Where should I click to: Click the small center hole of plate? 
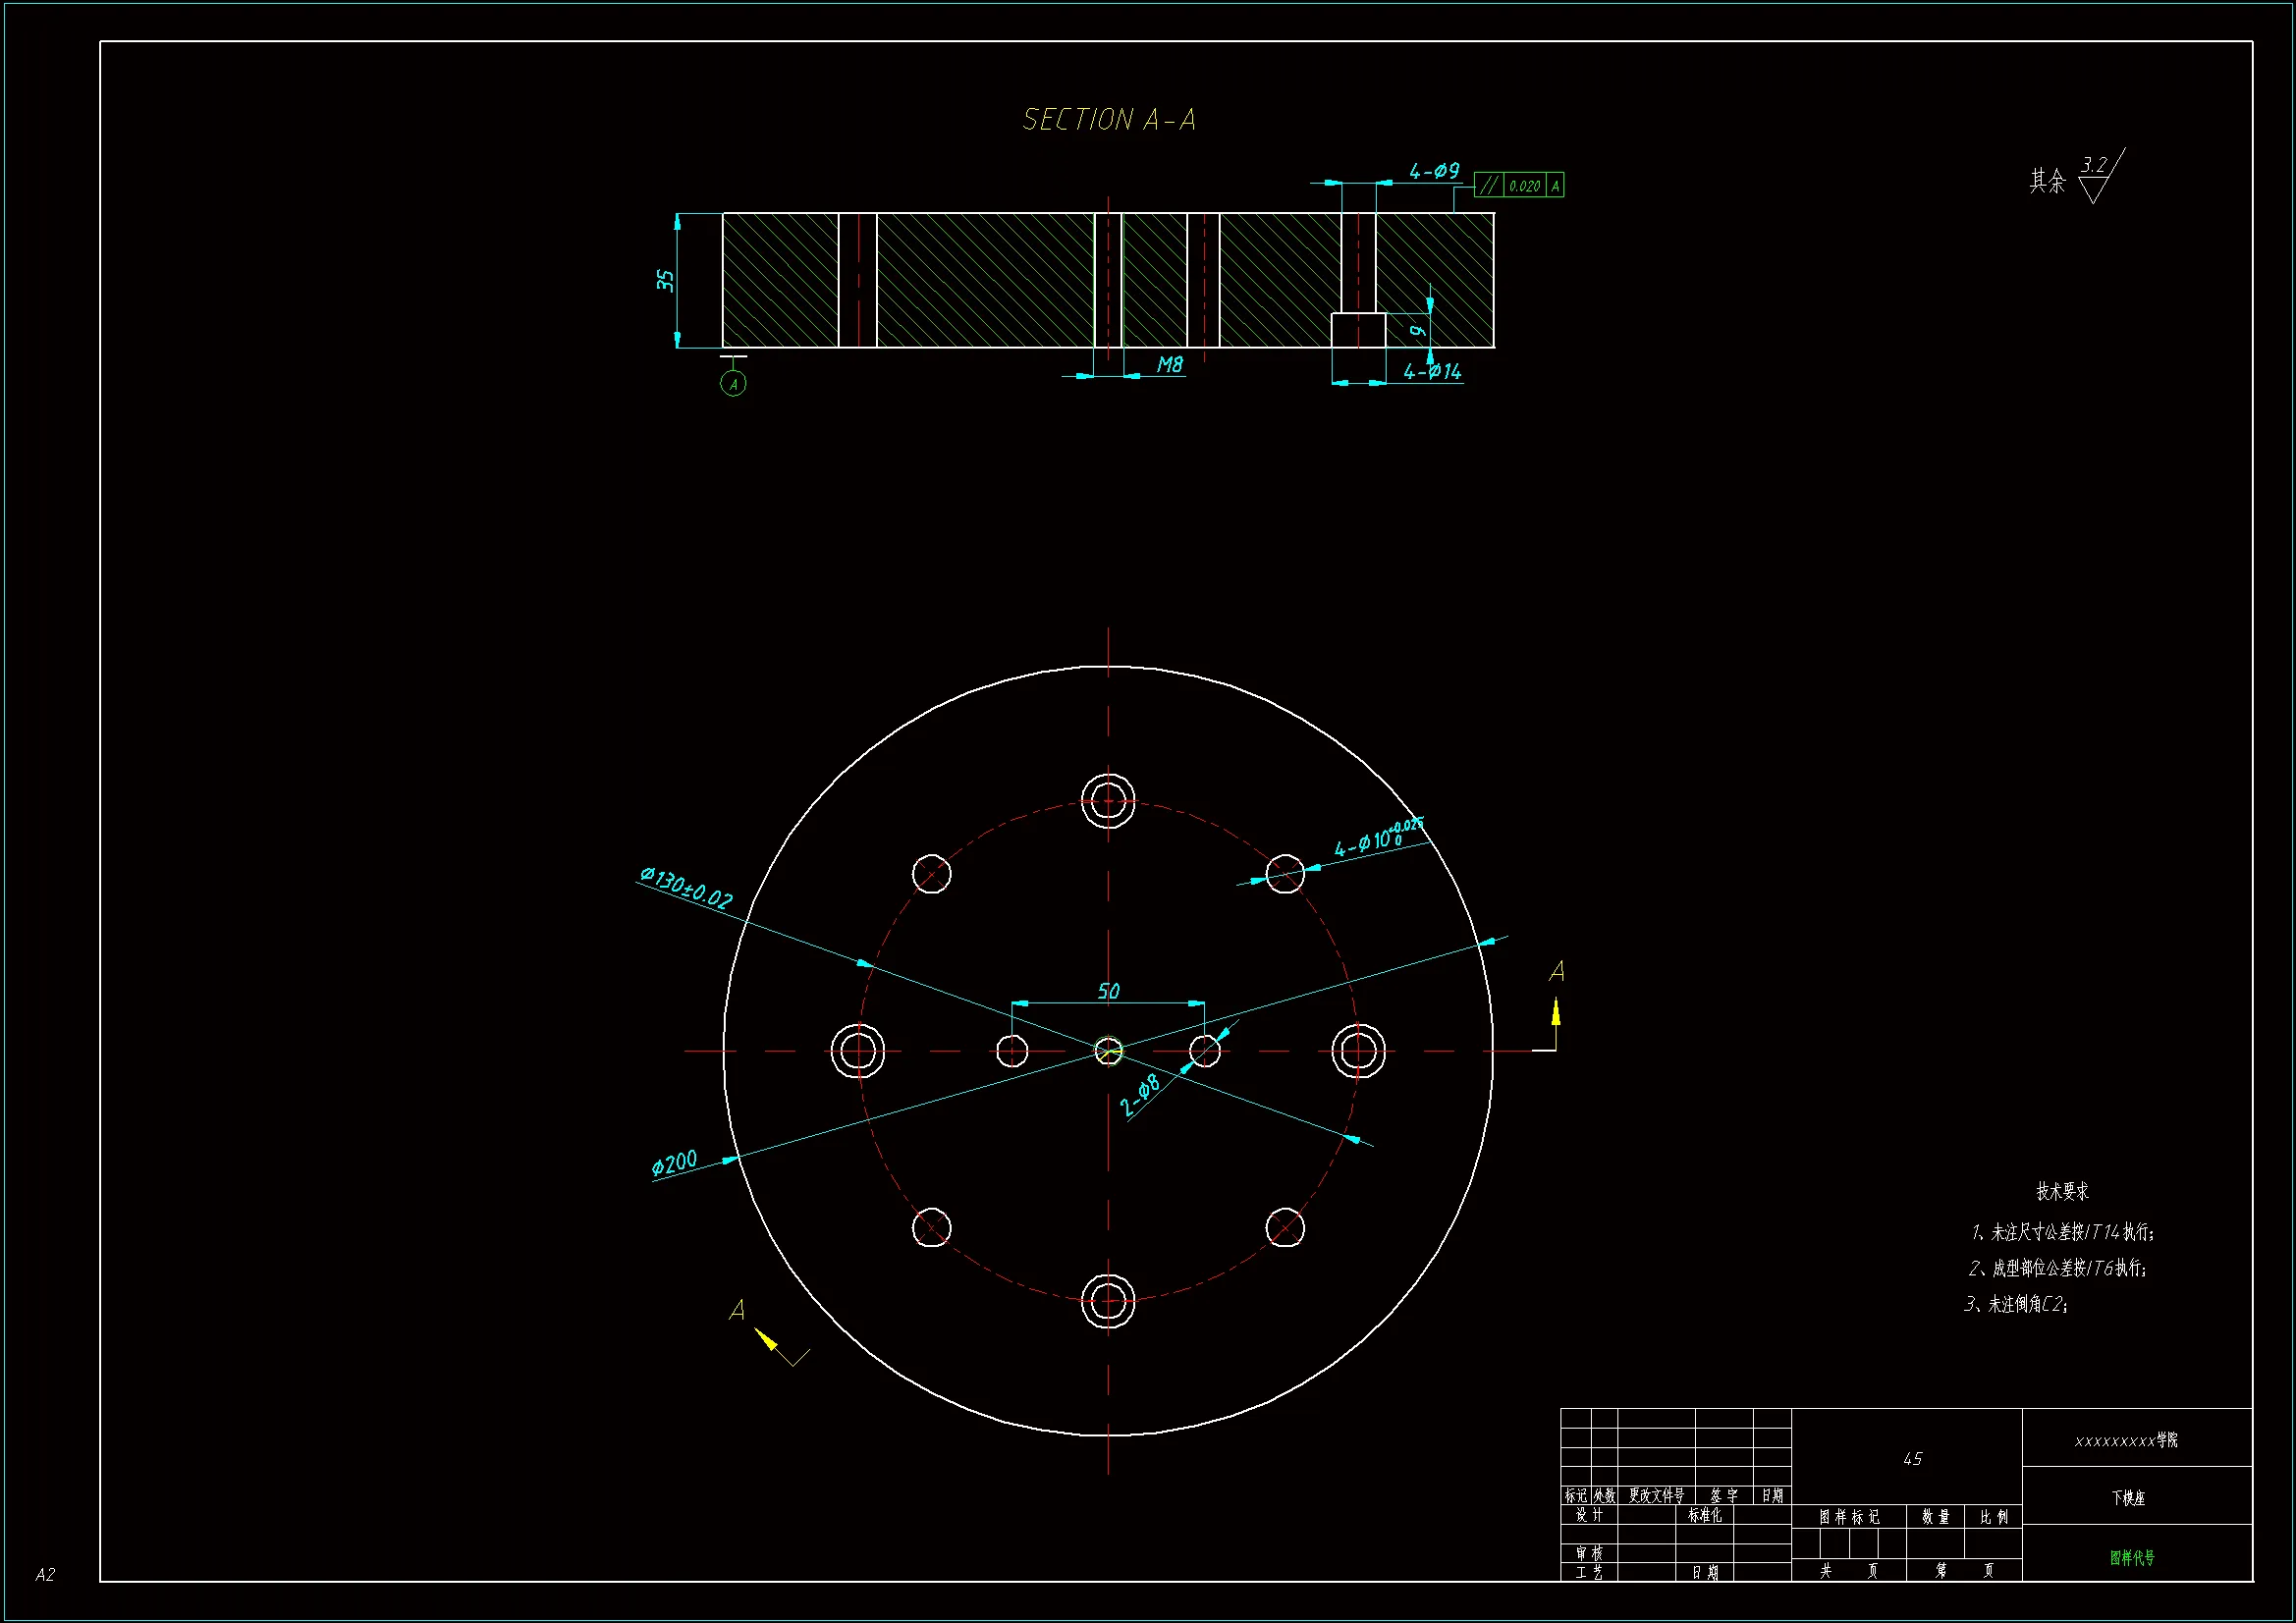[x=1108, y=1051]
